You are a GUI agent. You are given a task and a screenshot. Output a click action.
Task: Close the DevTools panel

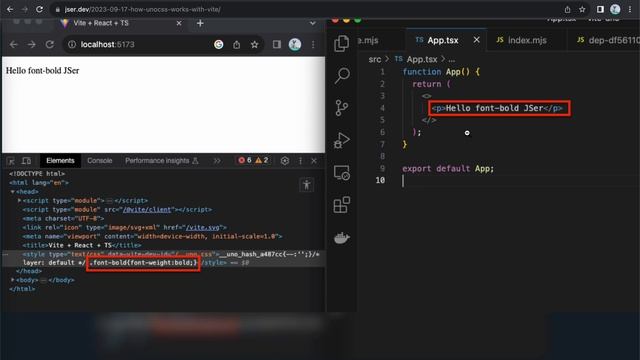coord(314,161)
